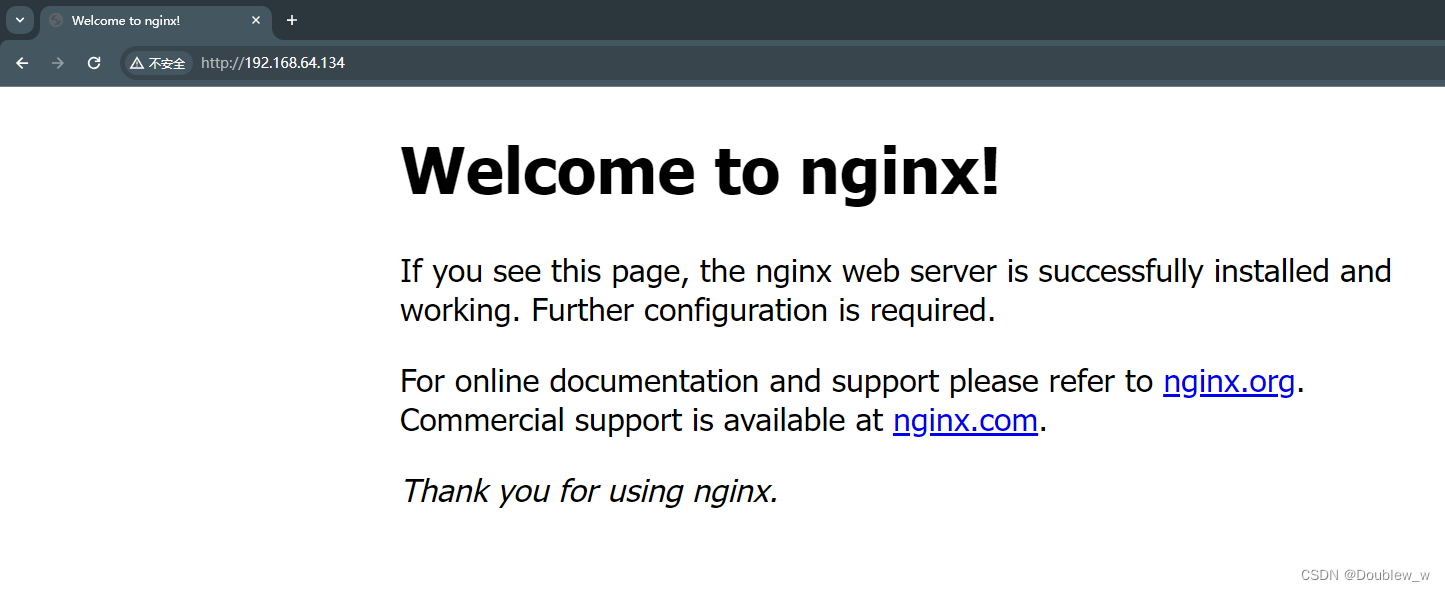This screenshot has height=591, width=1445.
Task: Navigate forward with the forward arrow
Action: [x=57, y=62]
